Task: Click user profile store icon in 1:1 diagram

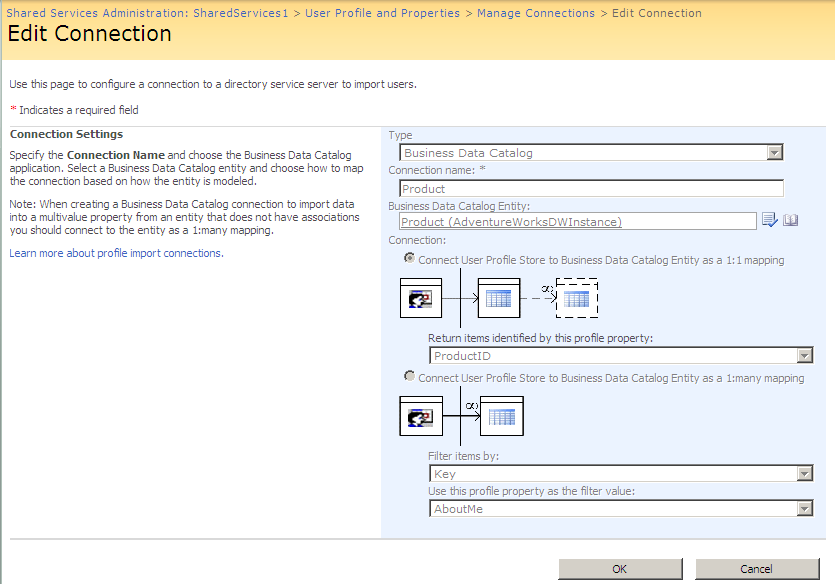Action: [421, 298]
